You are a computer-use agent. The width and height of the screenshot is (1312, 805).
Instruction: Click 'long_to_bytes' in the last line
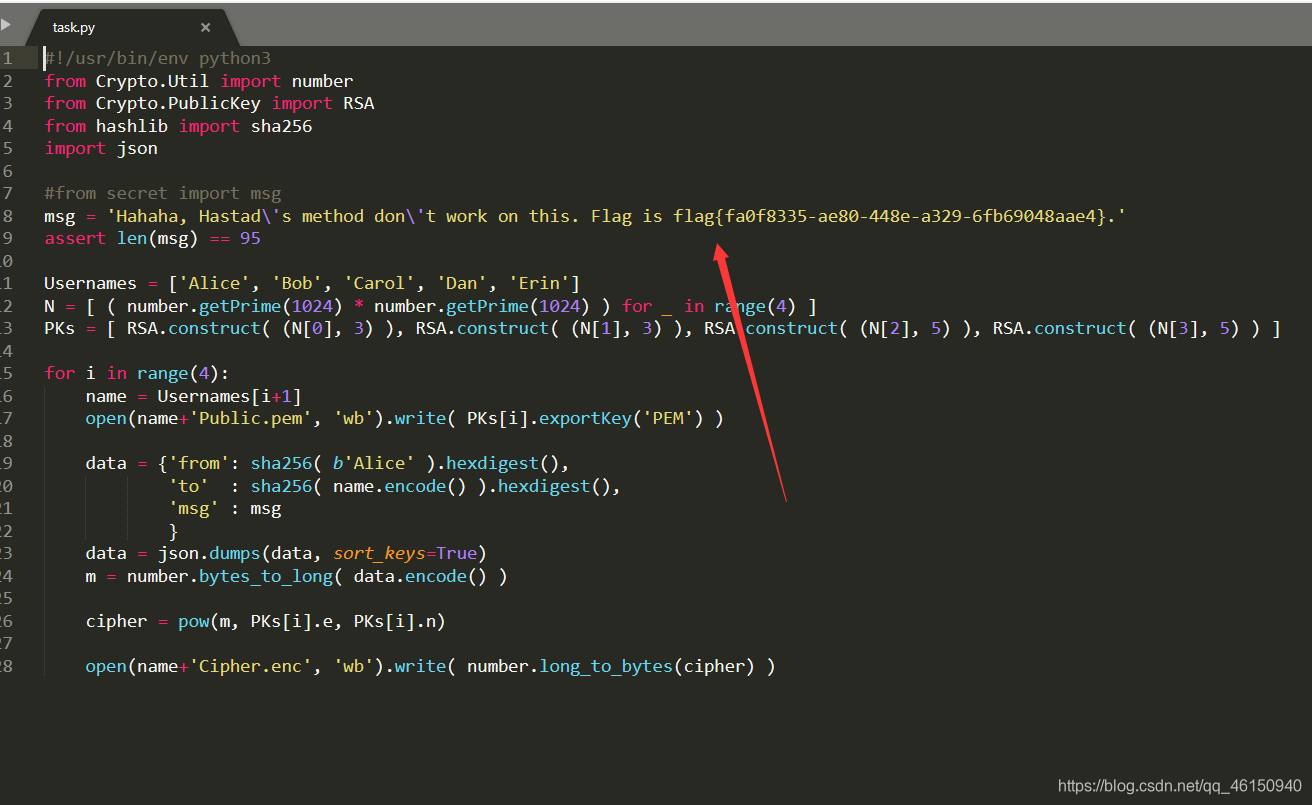[605, 666]
